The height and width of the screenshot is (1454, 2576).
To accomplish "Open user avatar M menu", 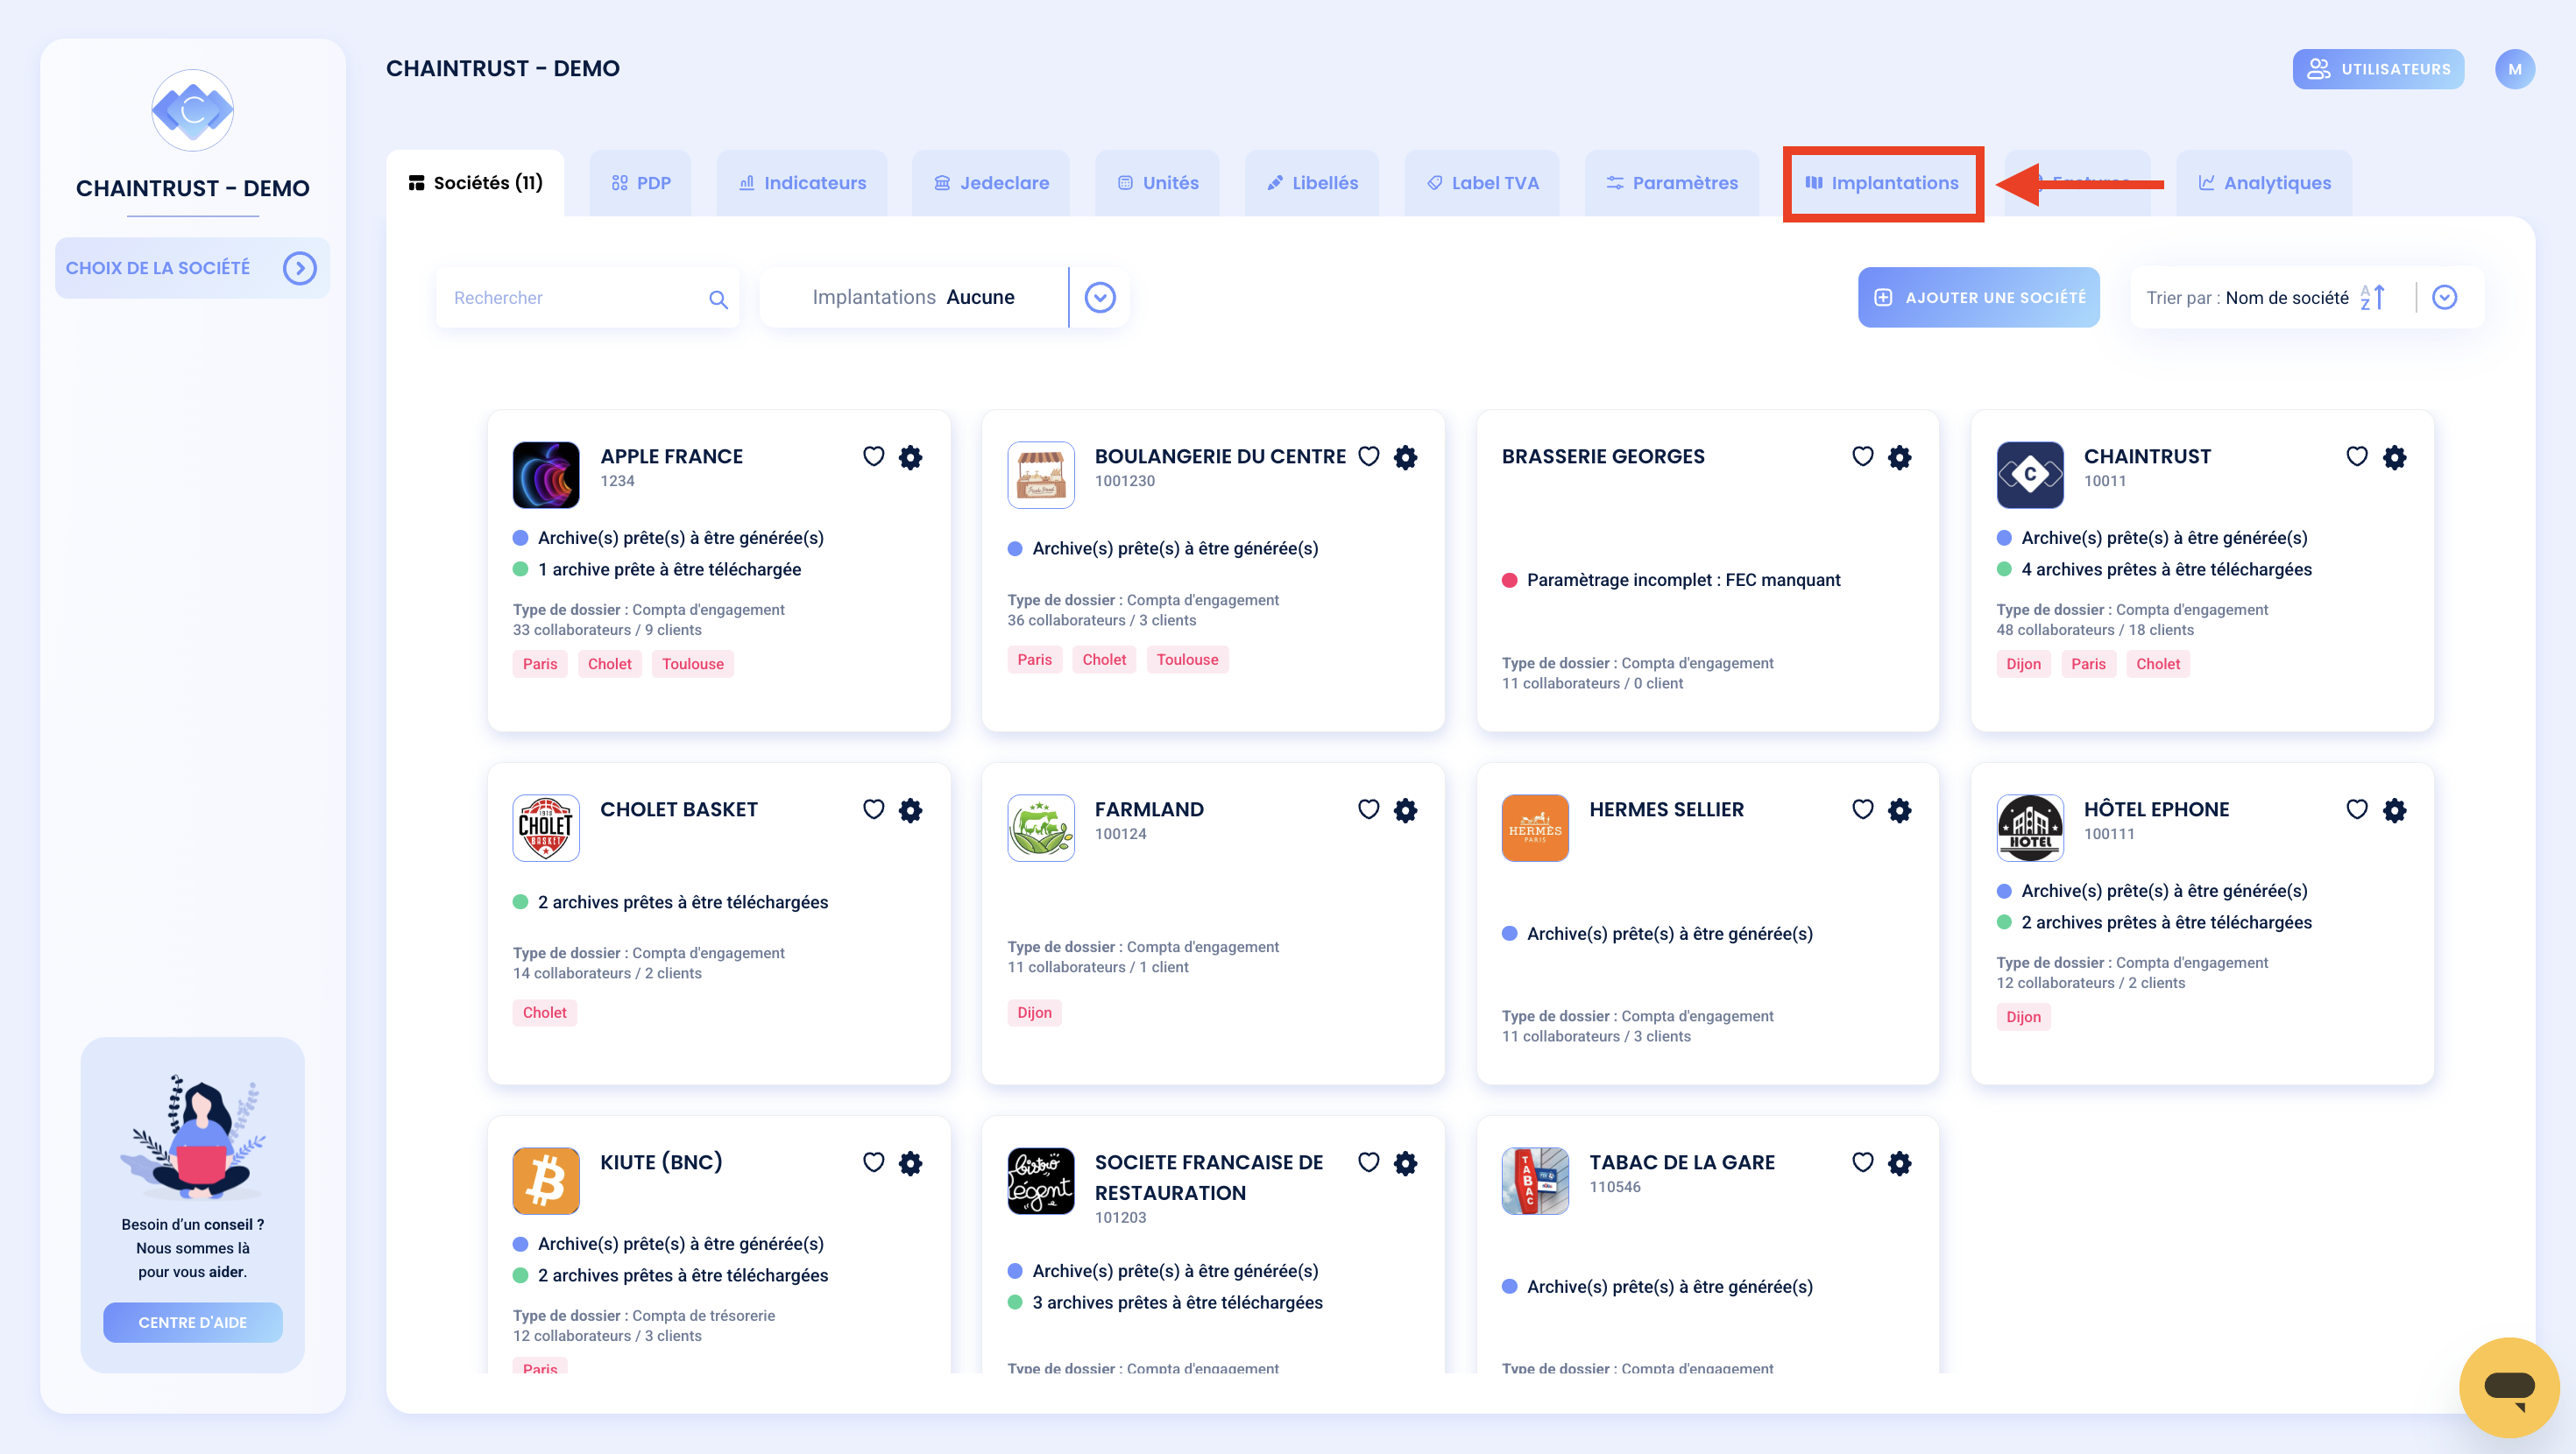I will point(2514,69).
